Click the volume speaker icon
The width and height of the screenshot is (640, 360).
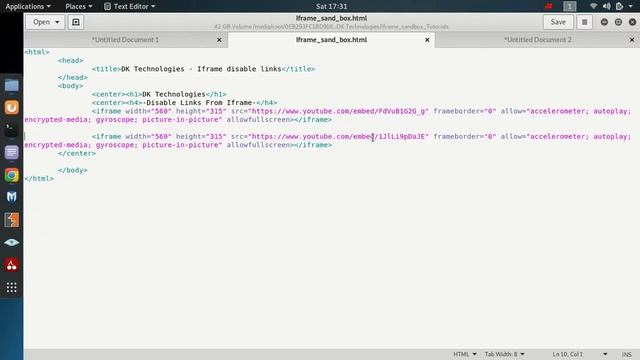click(607, 6)
